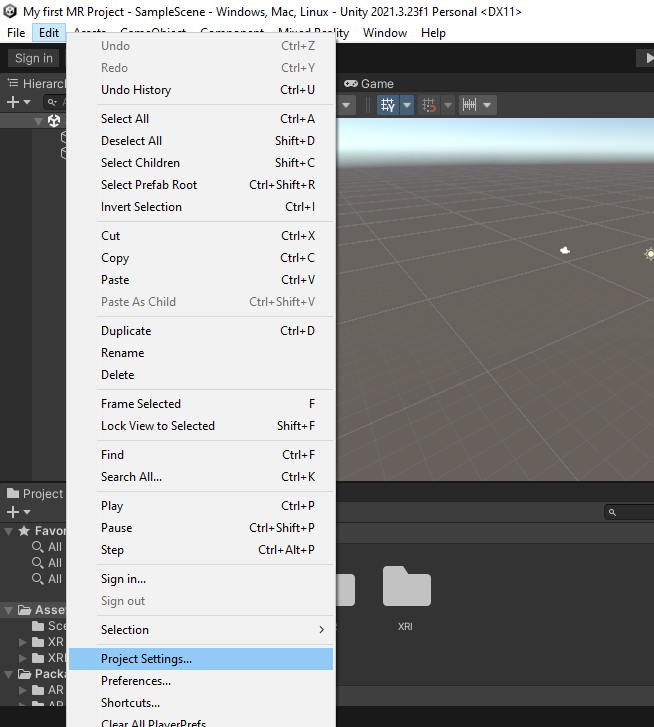Toggle grid snapping icon in Scene toolbar
This screenshot has width=654, height=727.
[x=429, y=105]
